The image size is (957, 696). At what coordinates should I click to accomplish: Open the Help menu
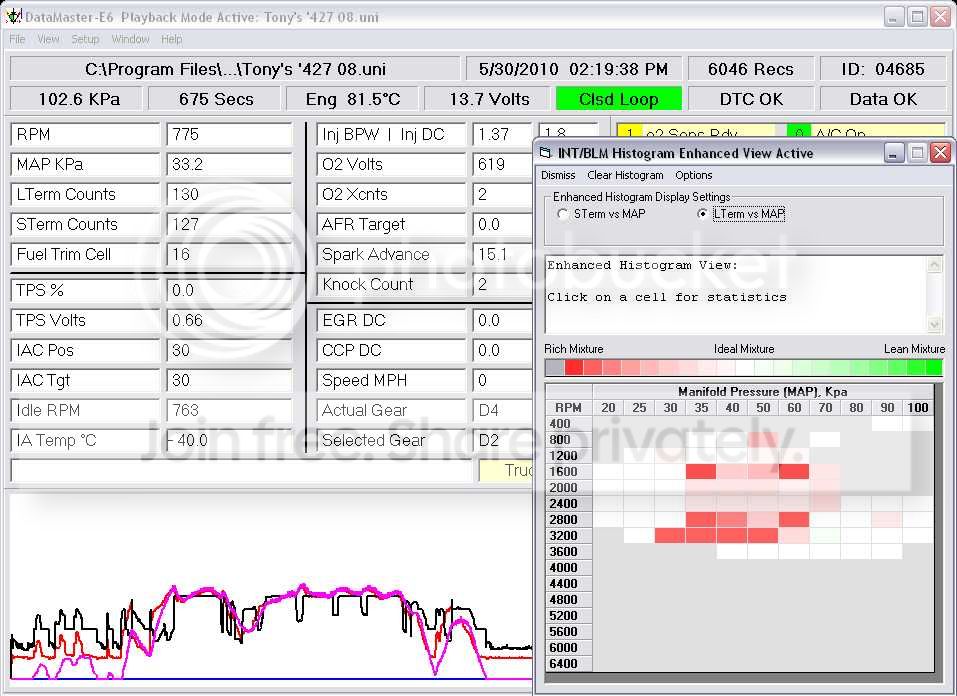point(172,39)
